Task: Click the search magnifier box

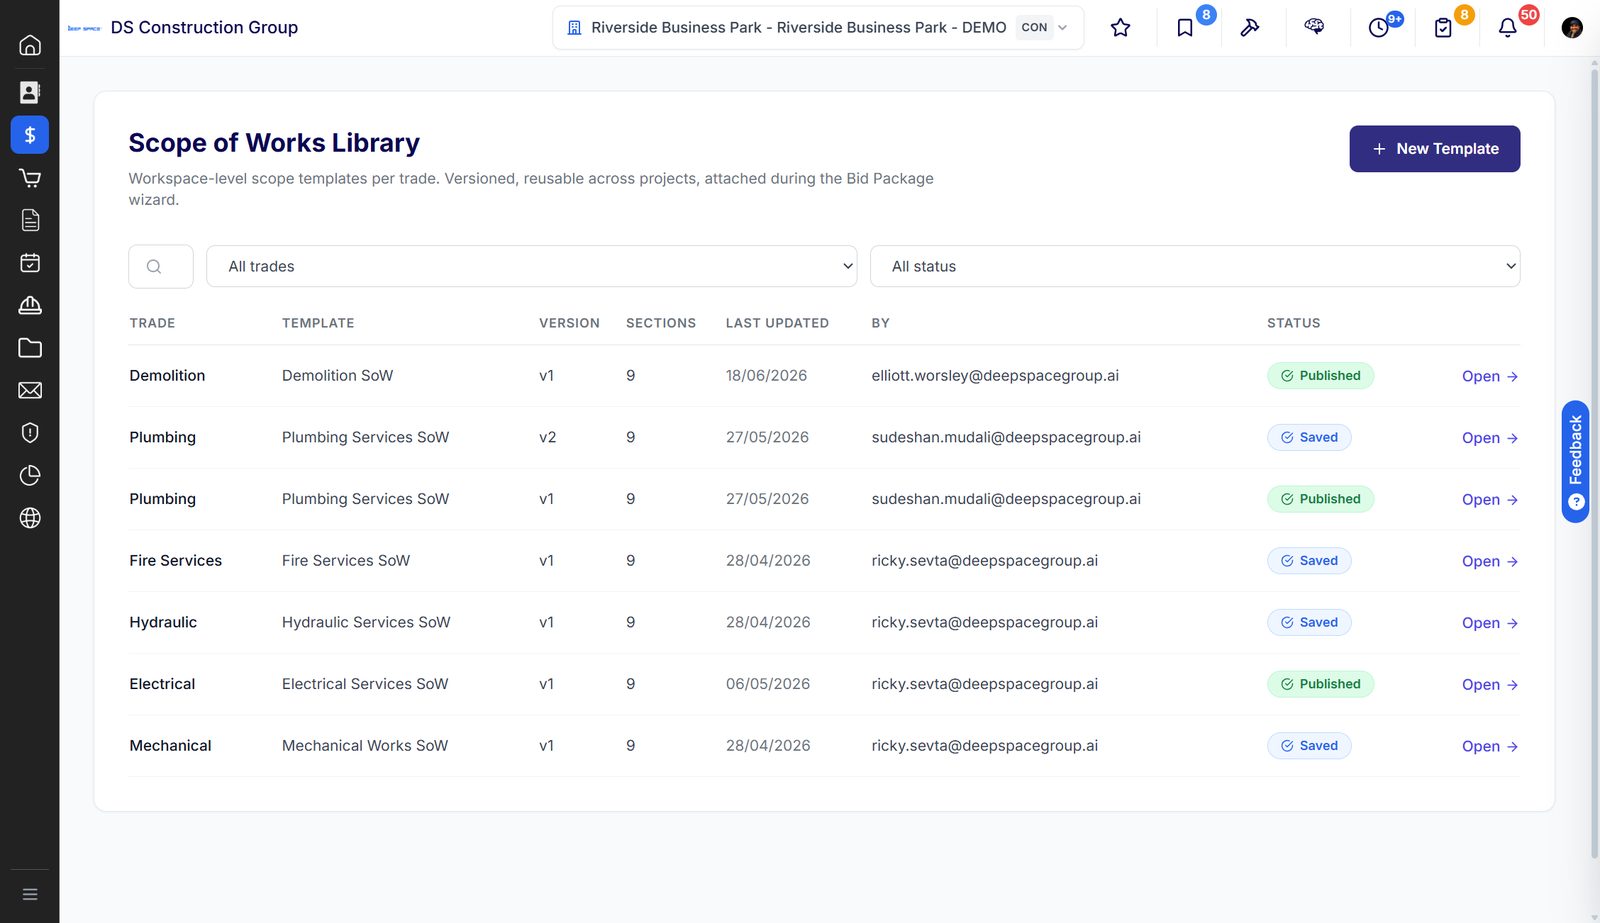Action: pos(160,266)
